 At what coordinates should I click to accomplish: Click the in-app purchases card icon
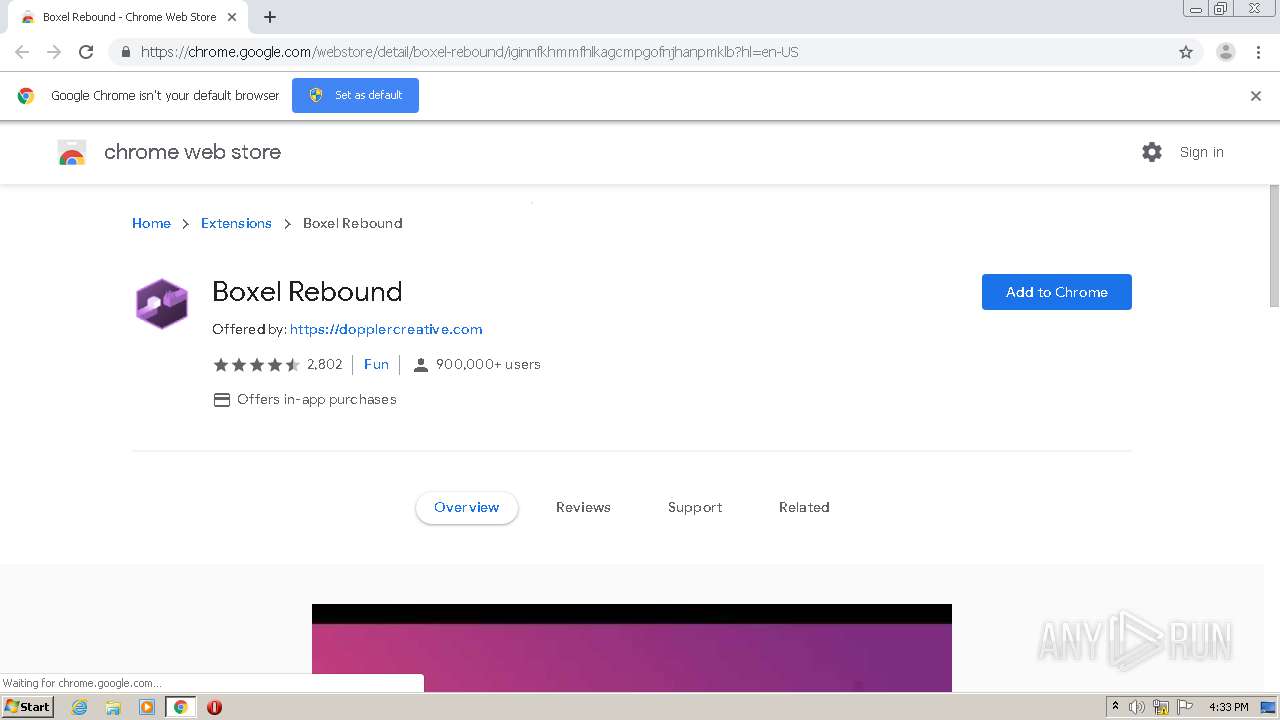(222, 400)
